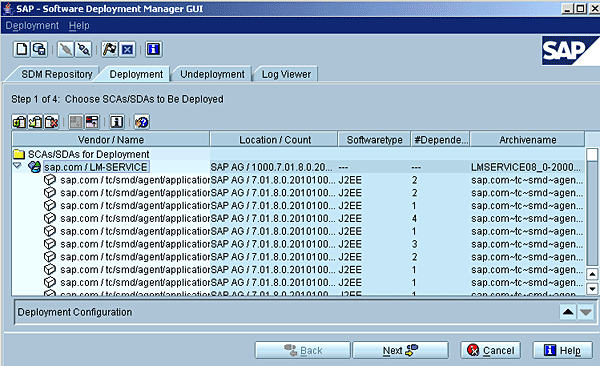Click the Next button
Image resolution: width=600 pixels, height=366 pixels.
[400, 350]
